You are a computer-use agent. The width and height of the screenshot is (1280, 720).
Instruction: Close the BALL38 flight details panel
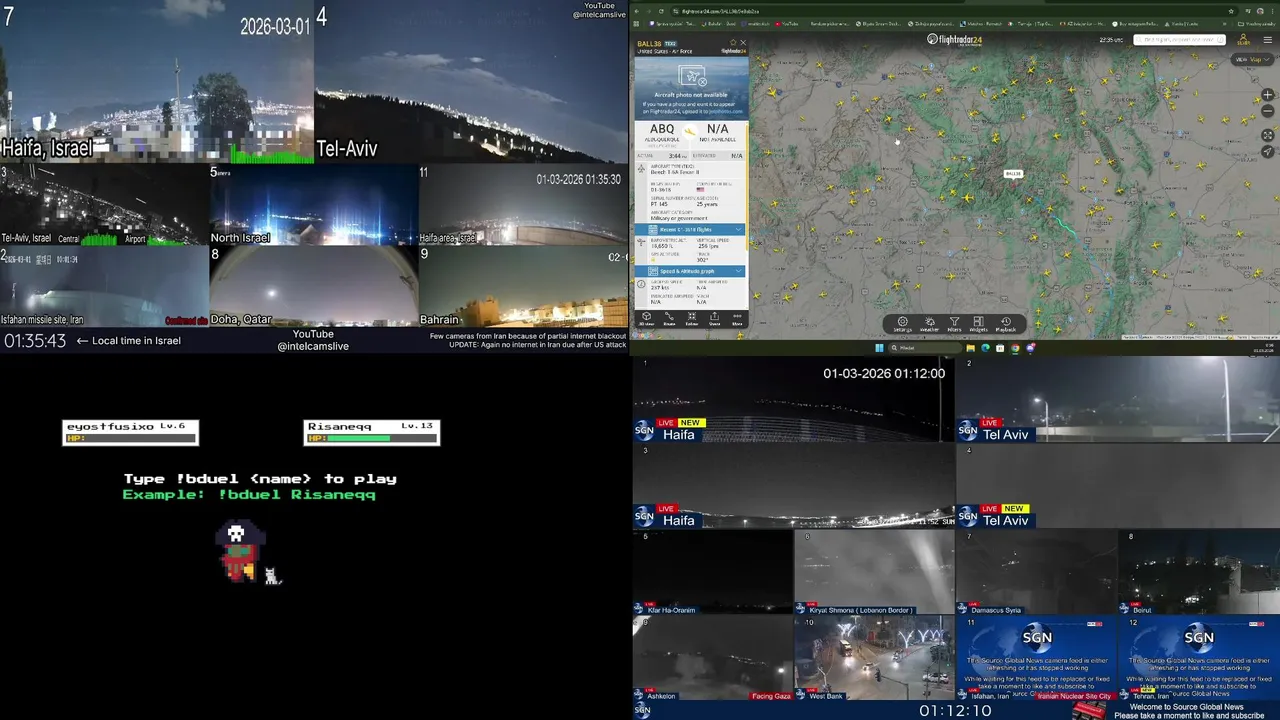[742, 43]
